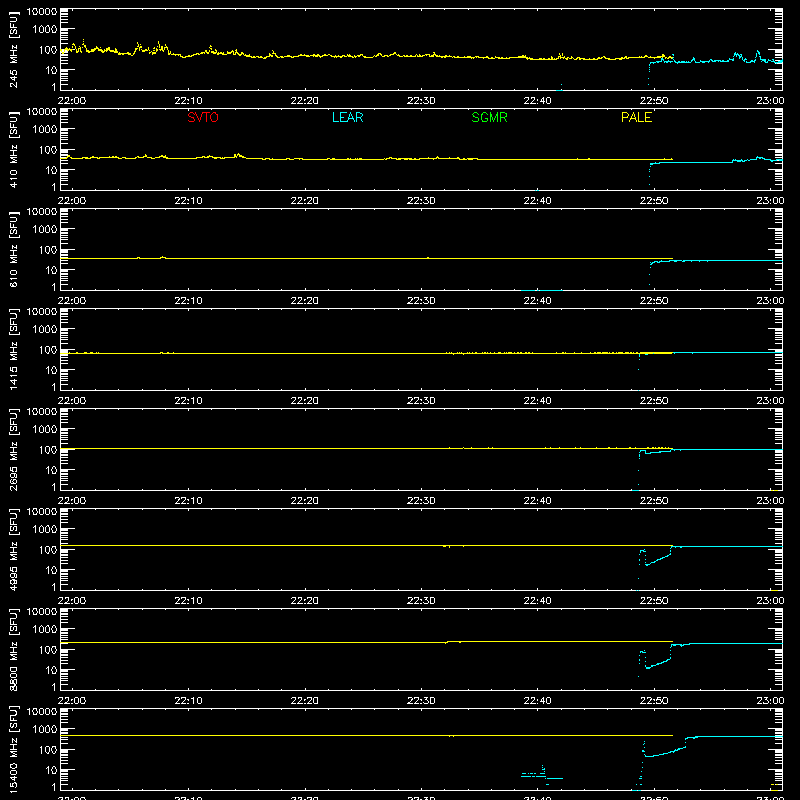
Task: Select the 8800 MHz [SFU] axis title
Action: click(x=14, y=649)
